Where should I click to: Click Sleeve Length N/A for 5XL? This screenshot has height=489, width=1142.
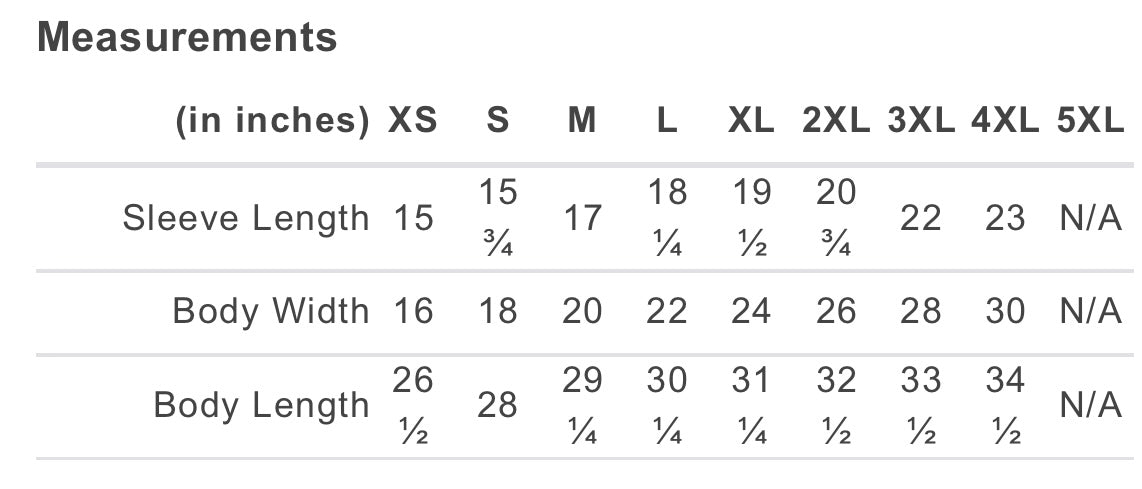(1090, 218)
